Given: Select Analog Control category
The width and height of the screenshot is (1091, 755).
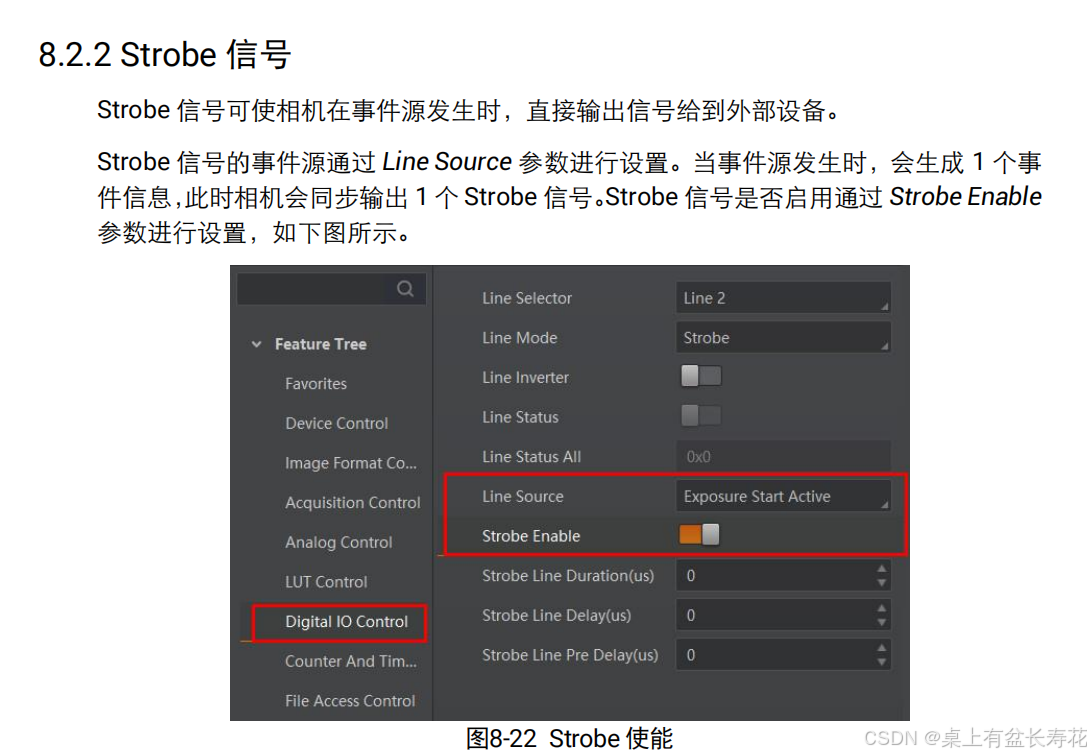Looking at the screenshot, I should click(x=338, y=542).
